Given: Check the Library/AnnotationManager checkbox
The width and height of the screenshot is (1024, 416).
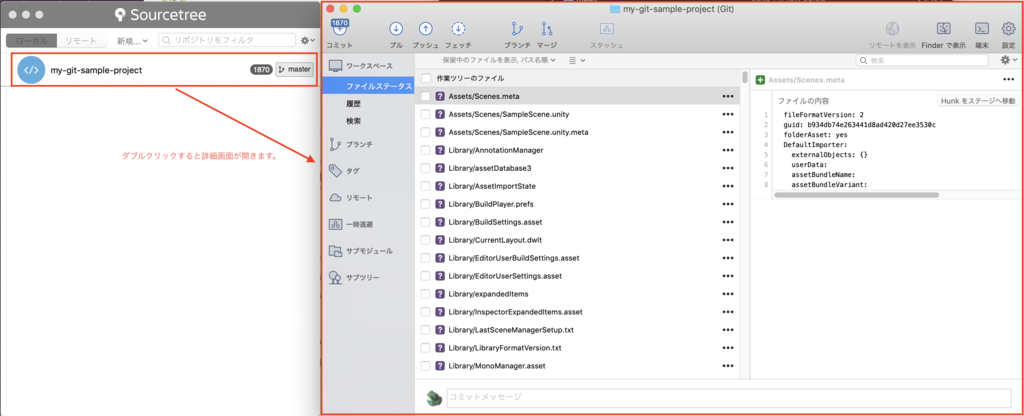Looking at the screenshot, I should point(426,150).
